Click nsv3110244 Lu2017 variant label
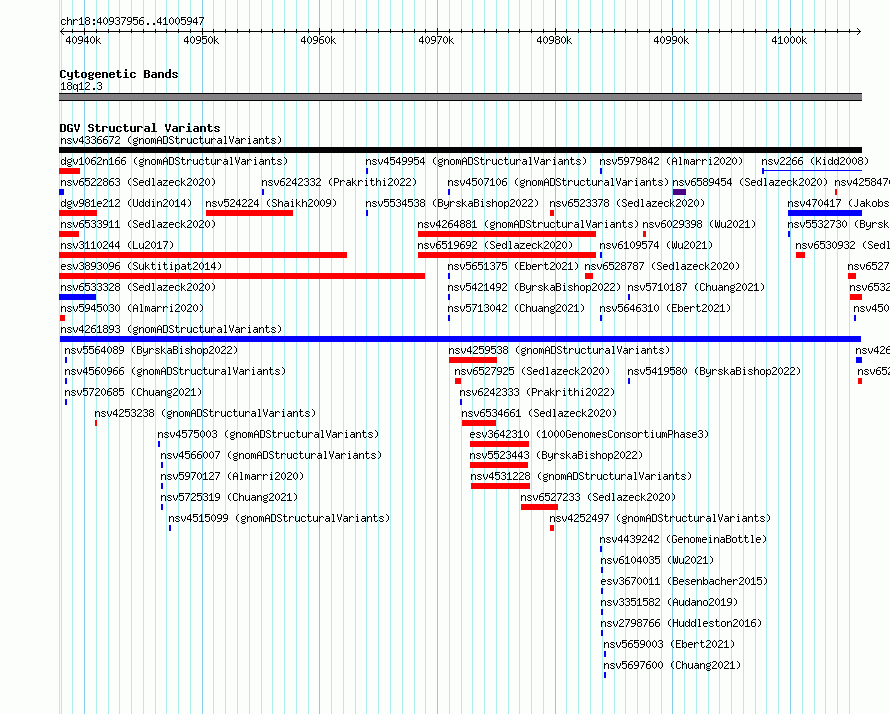Image resolution: width=890 pixels, height=714 pixels. click(117, 245)
